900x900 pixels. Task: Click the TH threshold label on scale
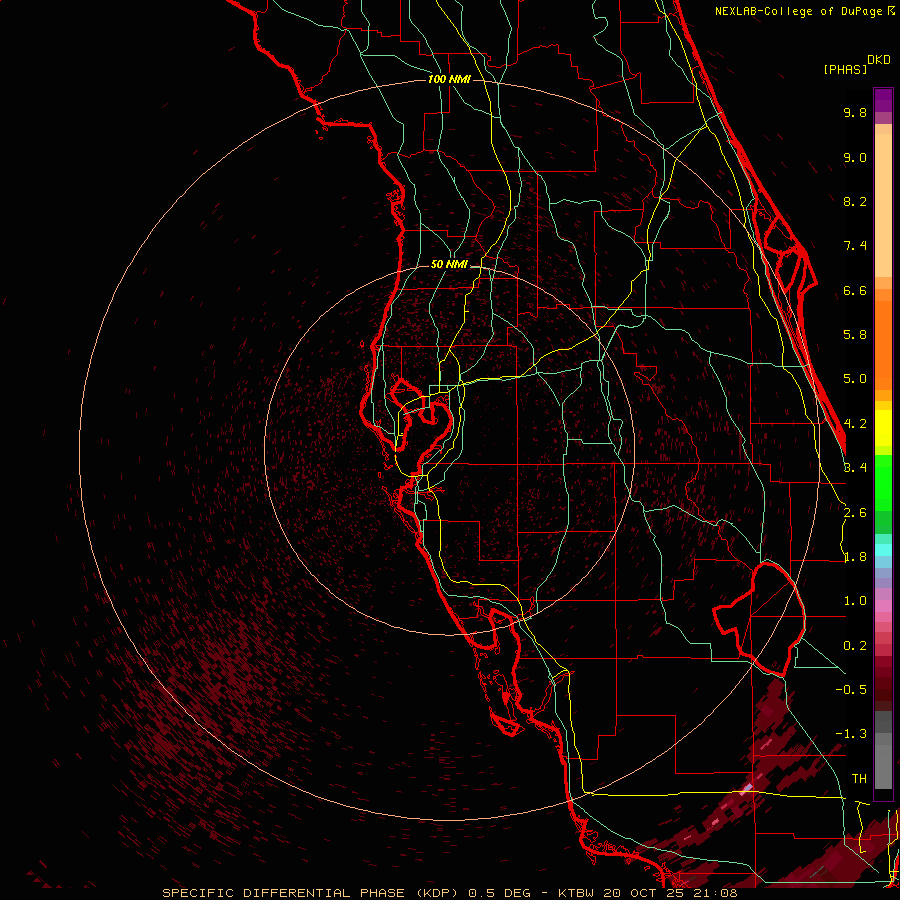tap(859, 779)
